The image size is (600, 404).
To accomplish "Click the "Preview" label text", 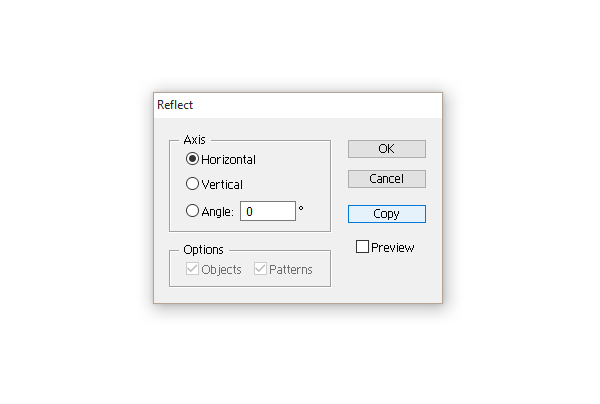I will (392, 247).
